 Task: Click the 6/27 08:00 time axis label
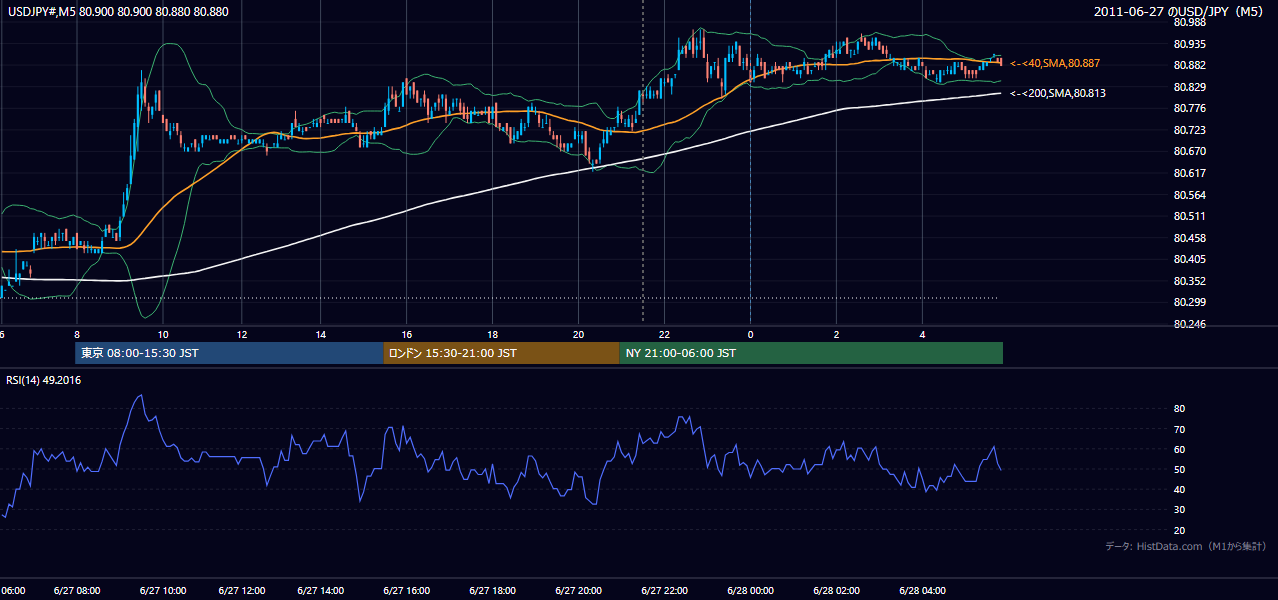(76, 590)
